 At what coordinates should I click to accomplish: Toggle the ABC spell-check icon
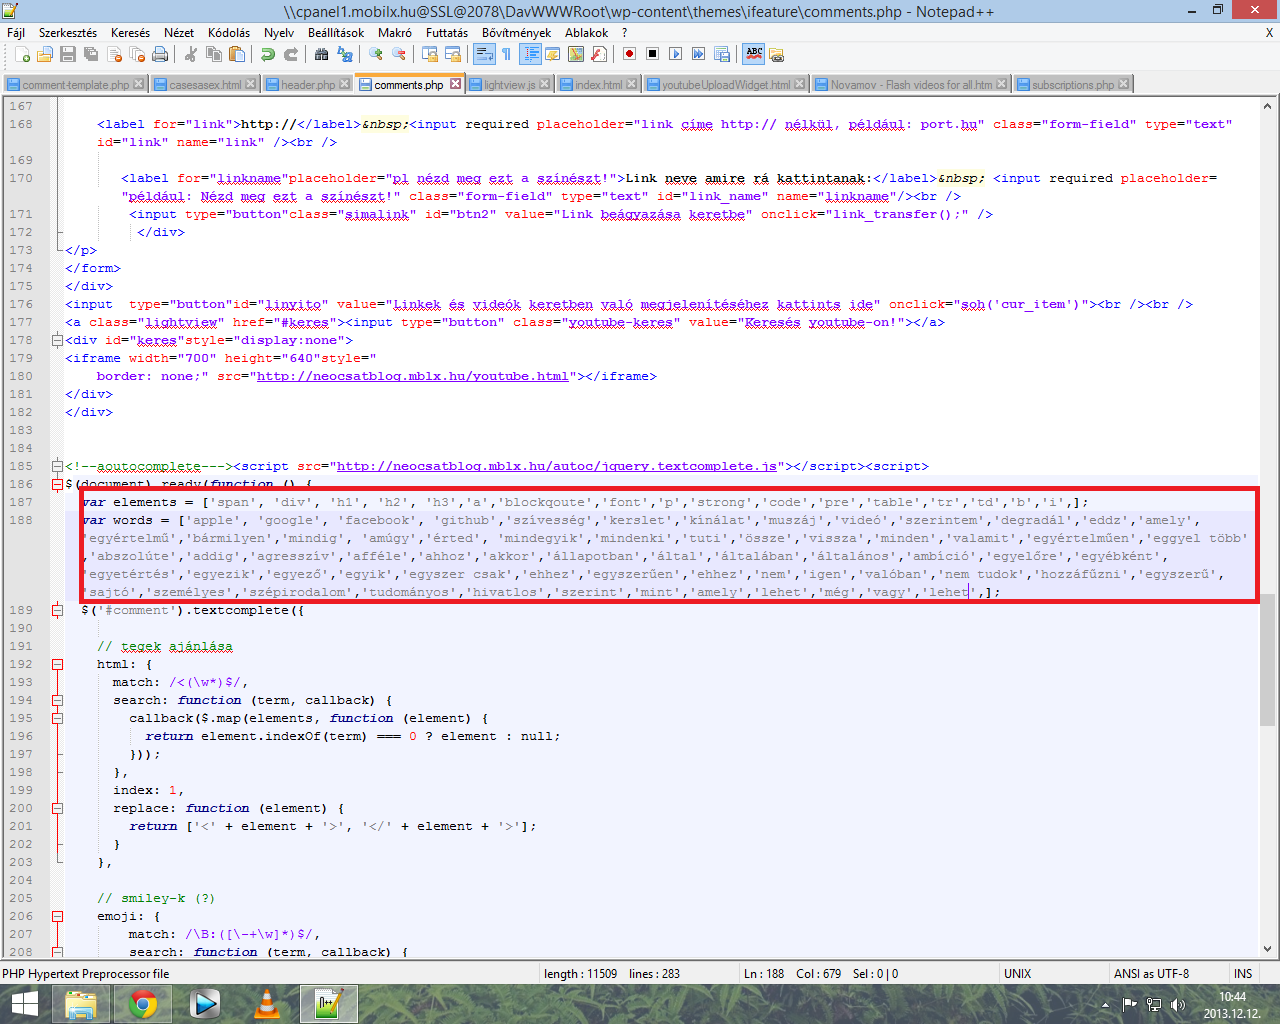[x=754, y=54]
